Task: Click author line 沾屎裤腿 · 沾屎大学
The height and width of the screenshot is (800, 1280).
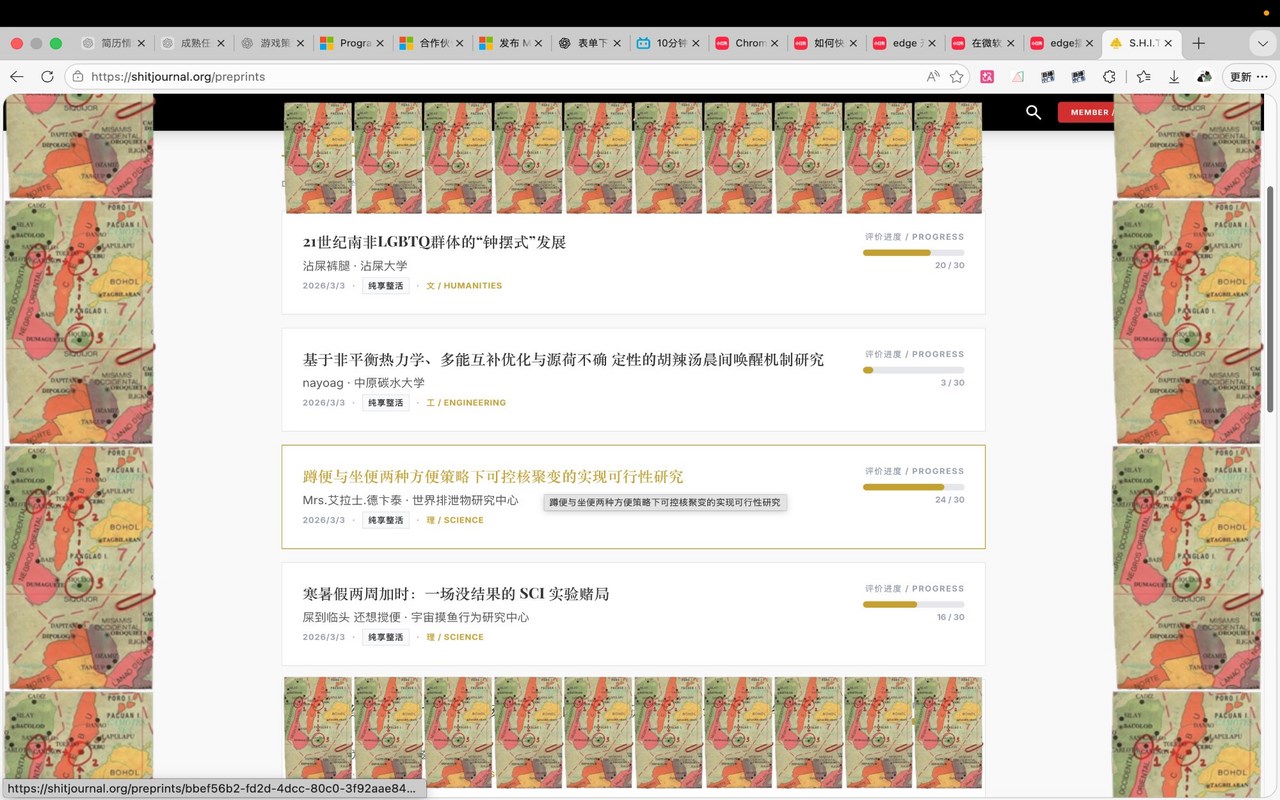Action: click(355, 266)
